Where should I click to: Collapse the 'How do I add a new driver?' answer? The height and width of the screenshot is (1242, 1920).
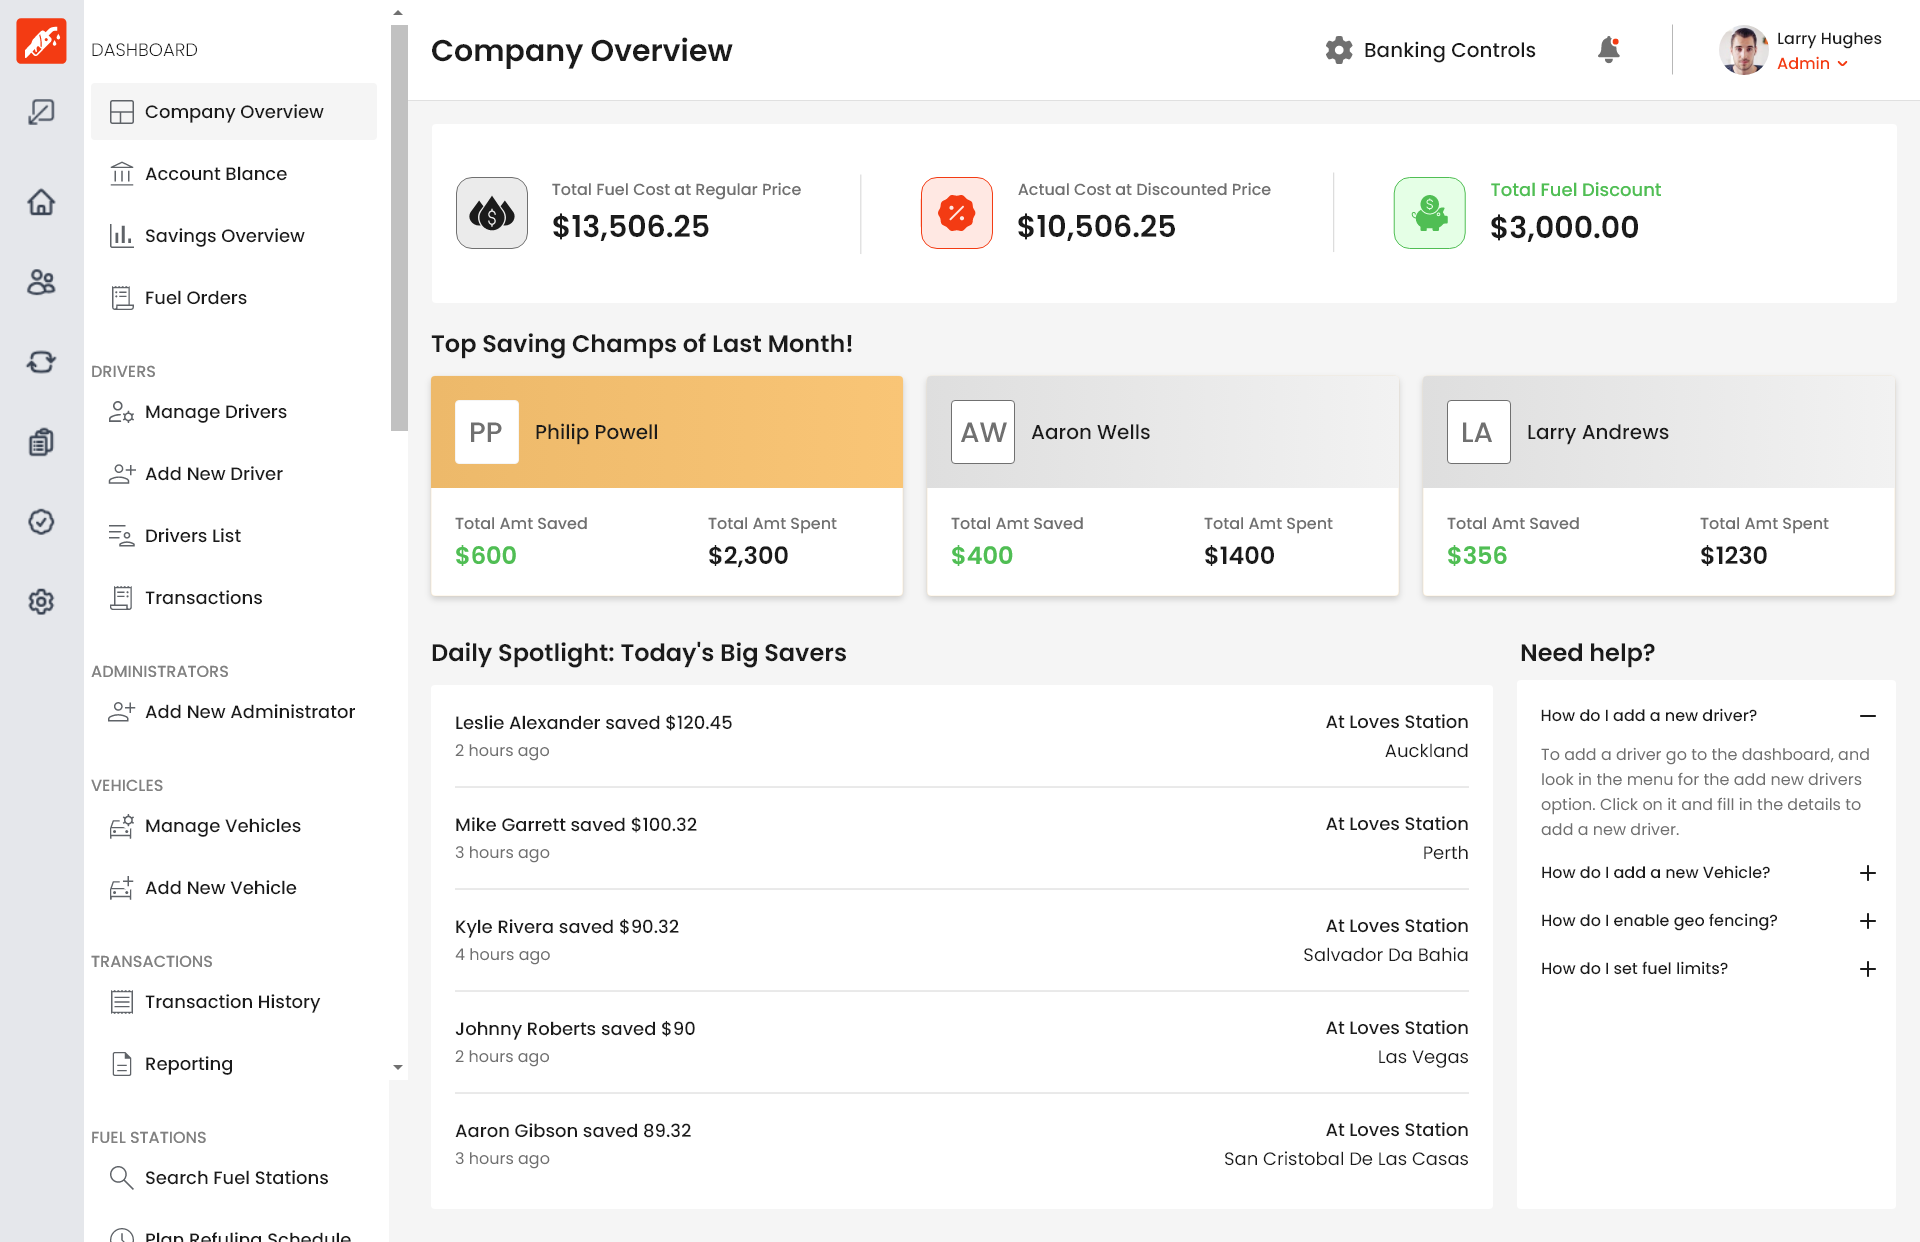point(1868,716)
